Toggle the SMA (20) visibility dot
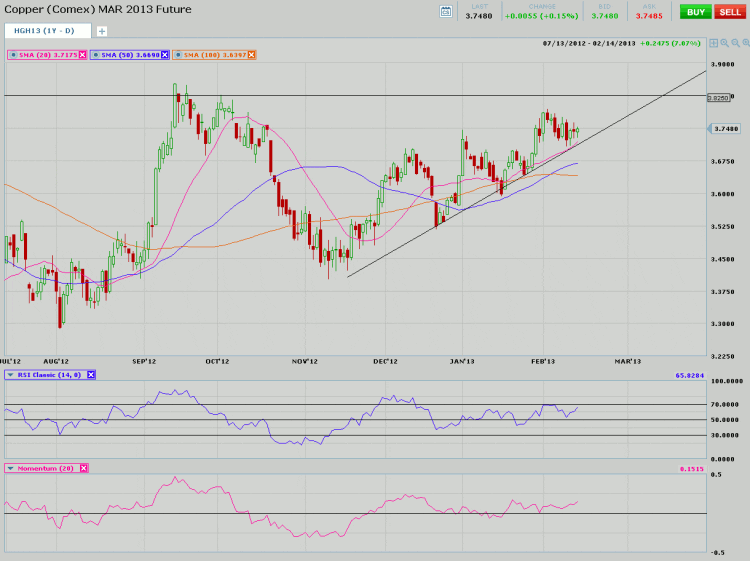Screen dimensions: 750x561 click(11, 54)
